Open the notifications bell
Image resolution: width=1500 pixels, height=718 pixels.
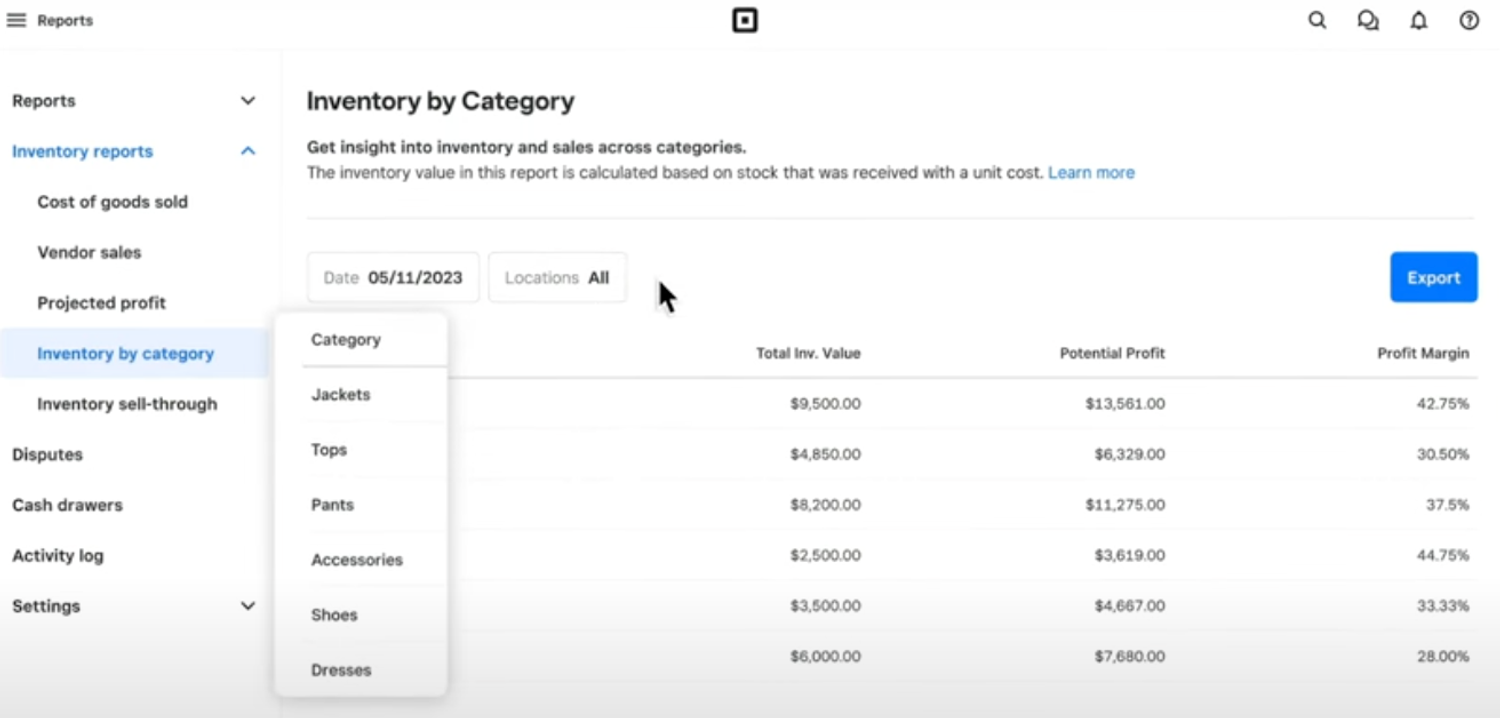coord(1418,20)
